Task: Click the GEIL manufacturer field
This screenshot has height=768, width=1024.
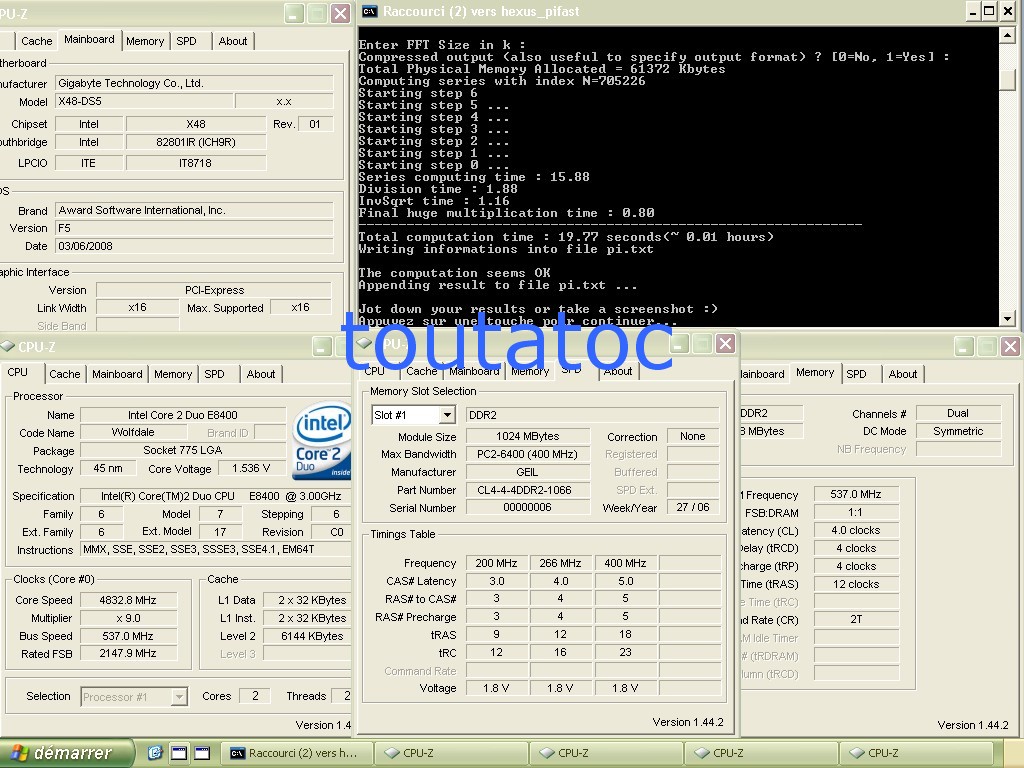Action: (528, 472)
